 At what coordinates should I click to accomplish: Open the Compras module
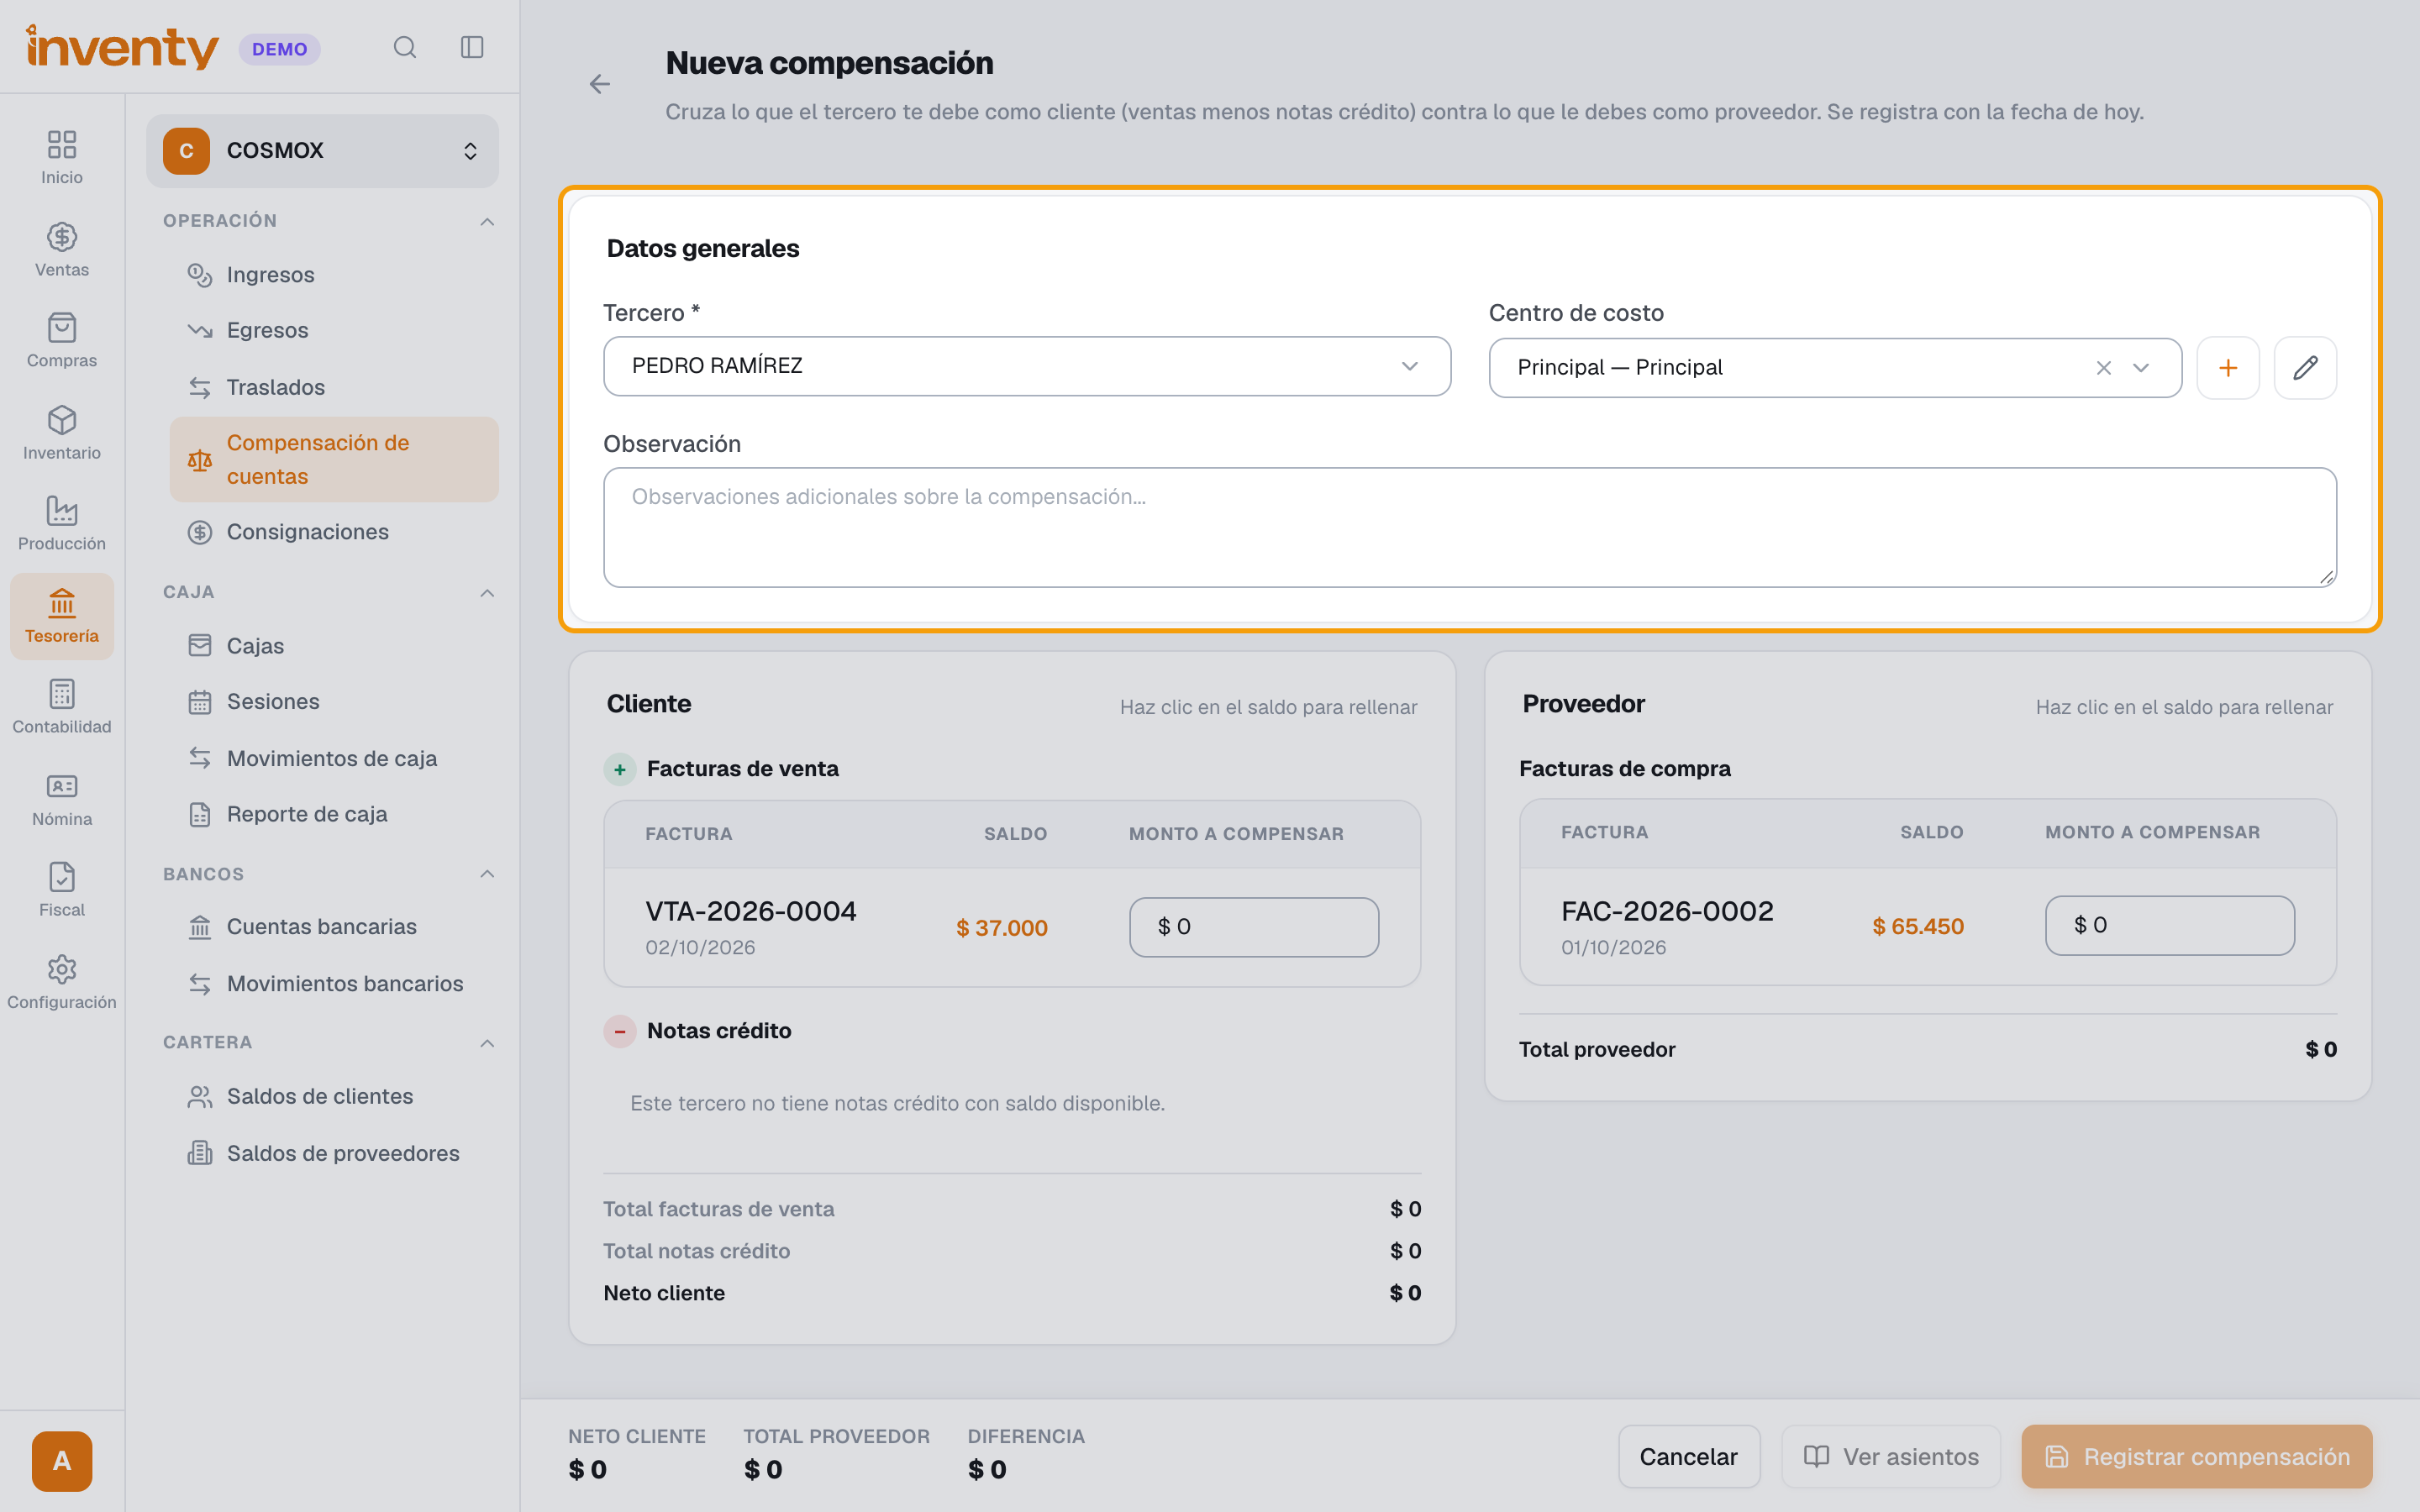click(62, 341)
